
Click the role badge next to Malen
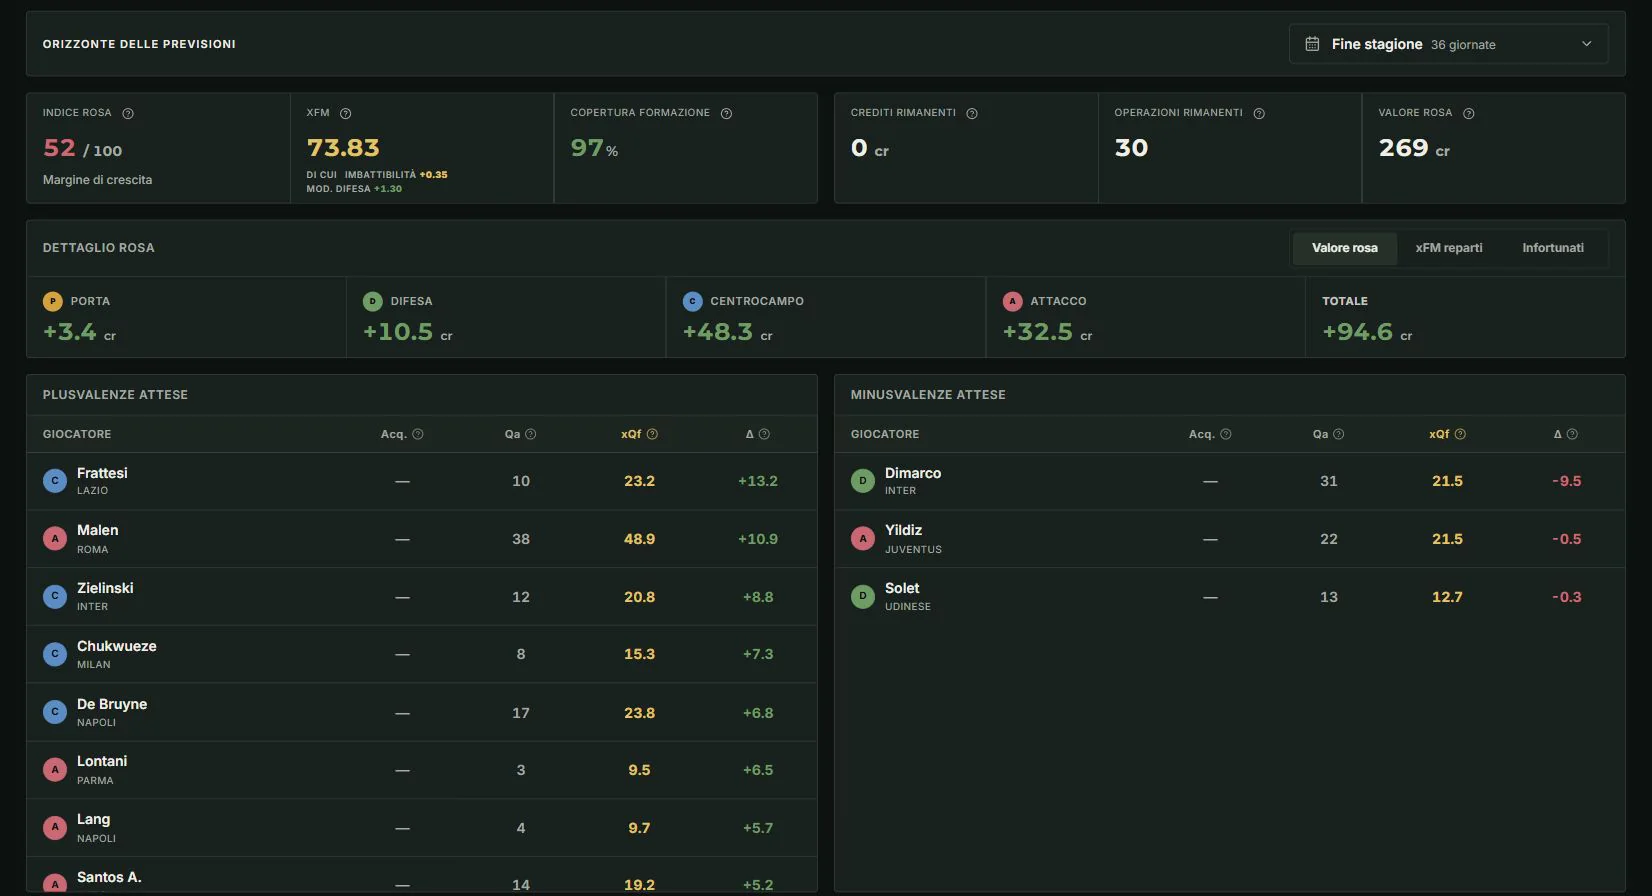55,539
